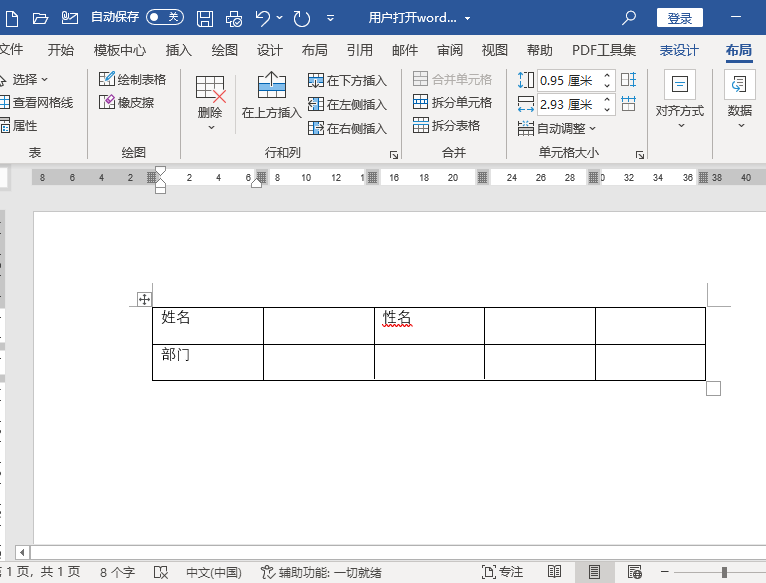This screenshot has width=766, height=583.
Task: Open the PDF工具集 tab
Action: tap(604, 50)
